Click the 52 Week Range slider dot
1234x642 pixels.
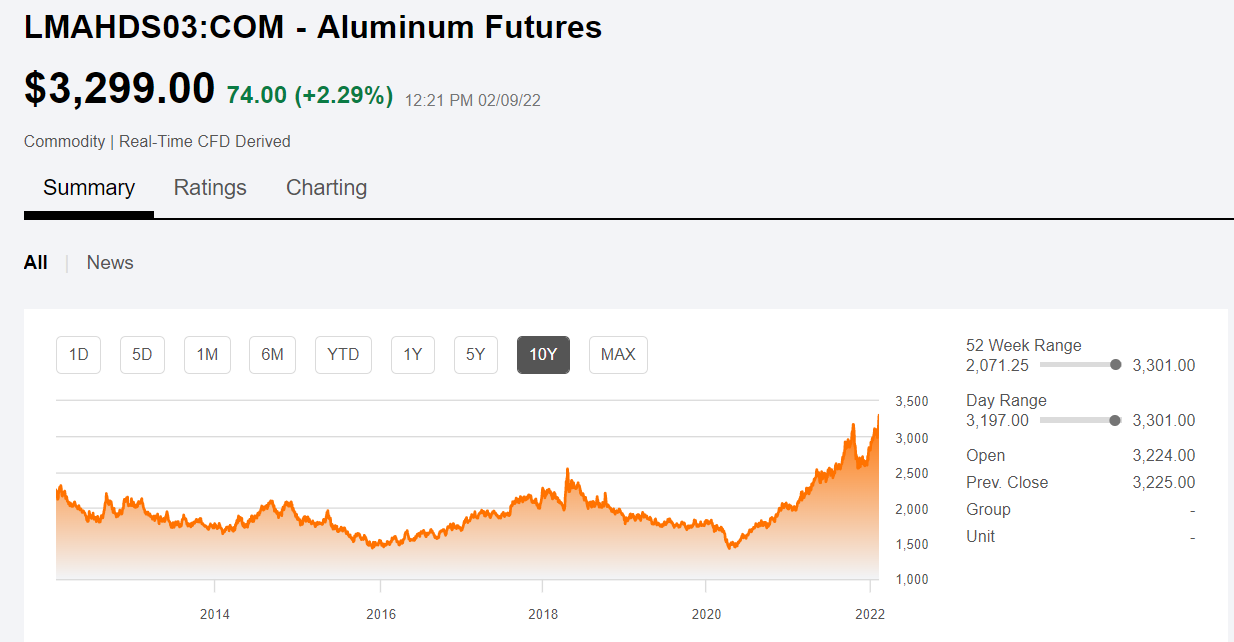pos(1115,365)
